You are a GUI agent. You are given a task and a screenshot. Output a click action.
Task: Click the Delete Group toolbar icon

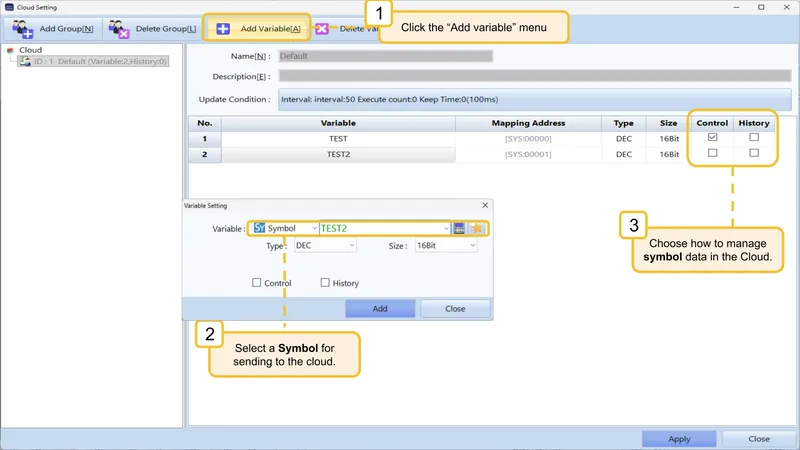point(118,29)
